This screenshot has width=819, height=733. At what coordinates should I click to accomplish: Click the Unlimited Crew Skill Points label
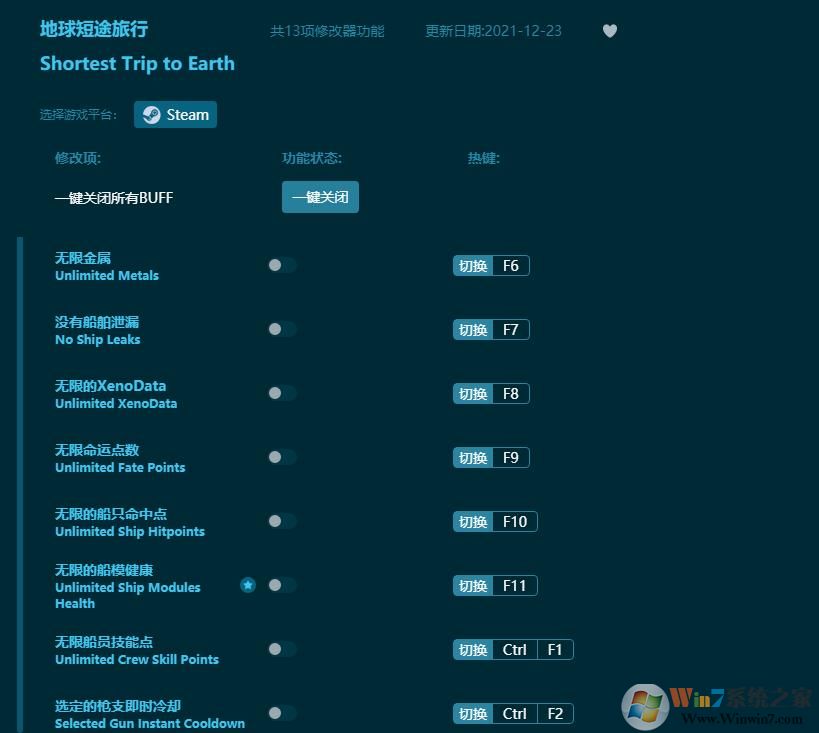tap(137, 660)
